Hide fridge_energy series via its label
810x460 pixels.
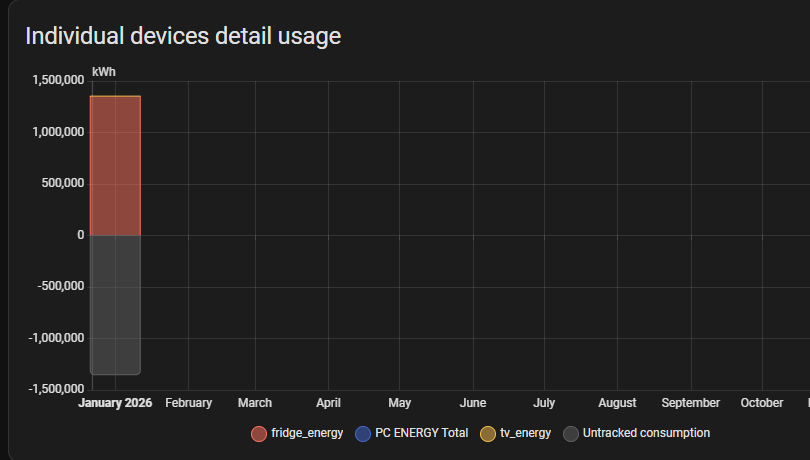(307, 434)
